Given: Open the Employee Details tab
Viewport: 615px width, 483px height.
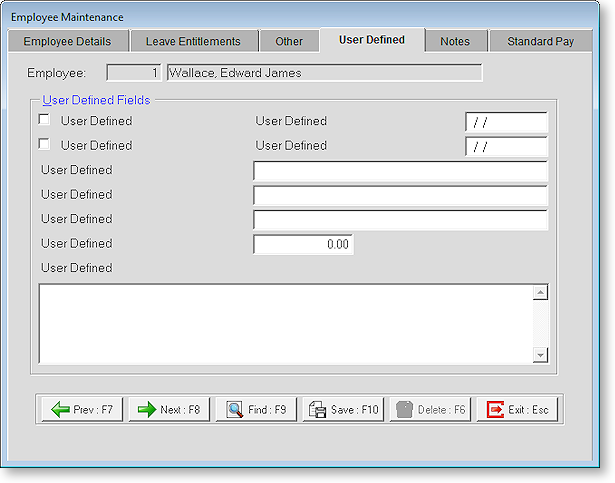Looking at the screenshot, I should pyautogui.click(x=68, y=41).
